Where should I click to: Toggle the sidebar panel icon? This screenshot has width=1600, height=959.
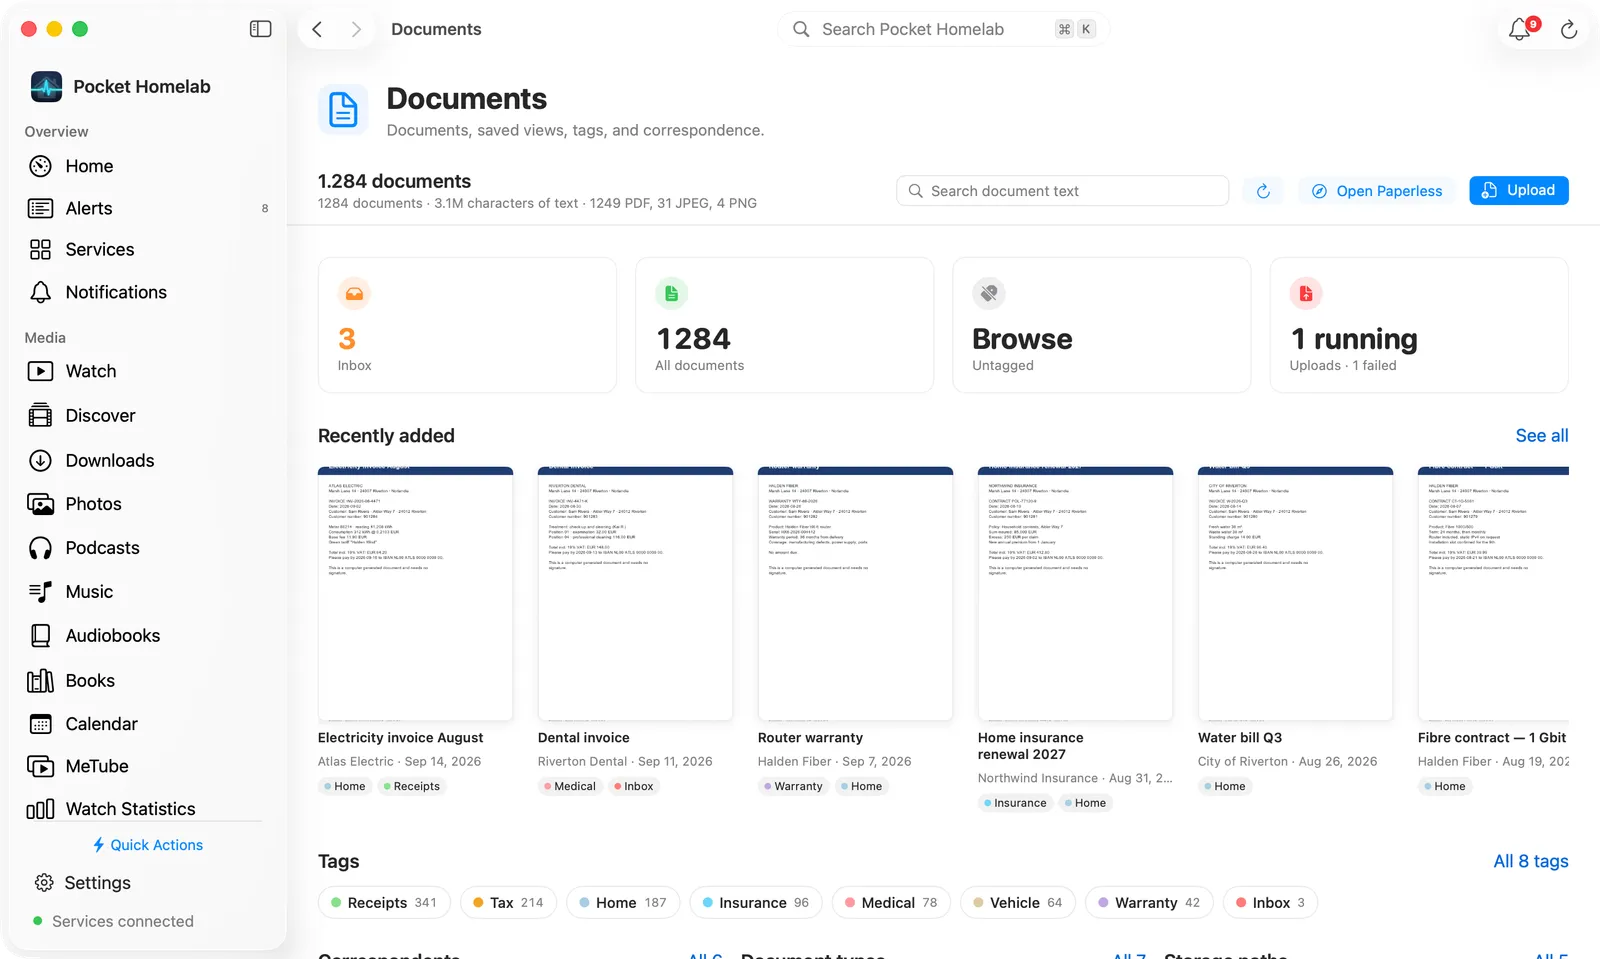260,29
